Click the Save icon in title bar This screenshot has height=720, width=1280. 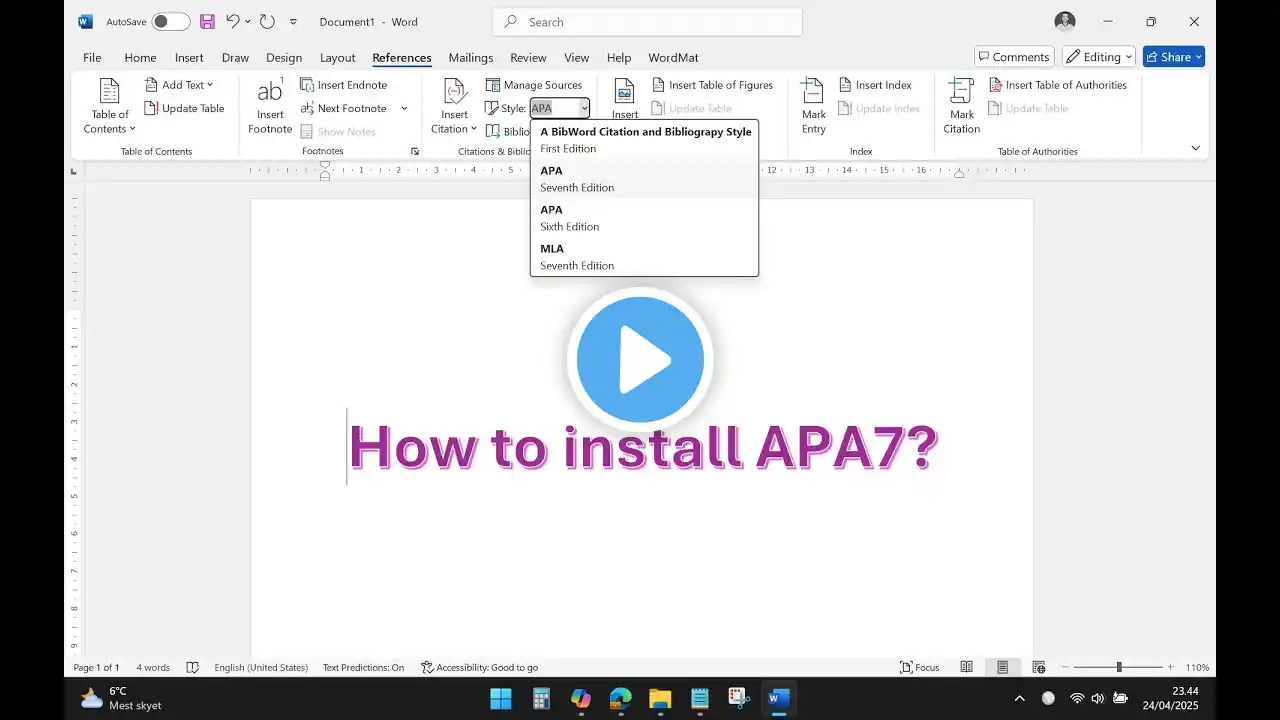(x=207, y=21)
